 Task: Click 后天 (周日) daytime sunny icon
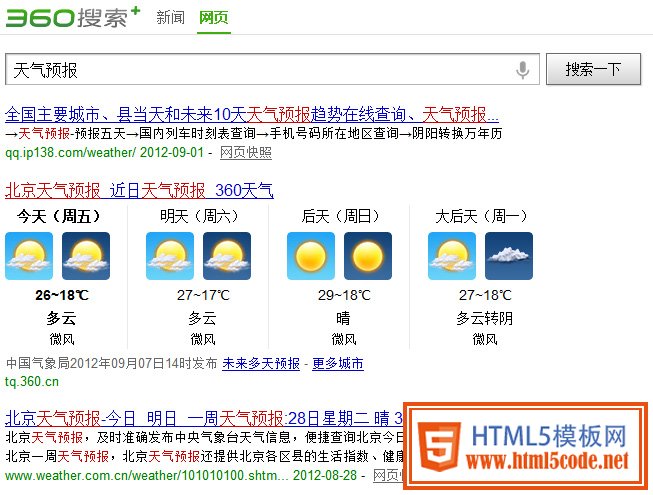pyautogui.click(x=311, y=256)
